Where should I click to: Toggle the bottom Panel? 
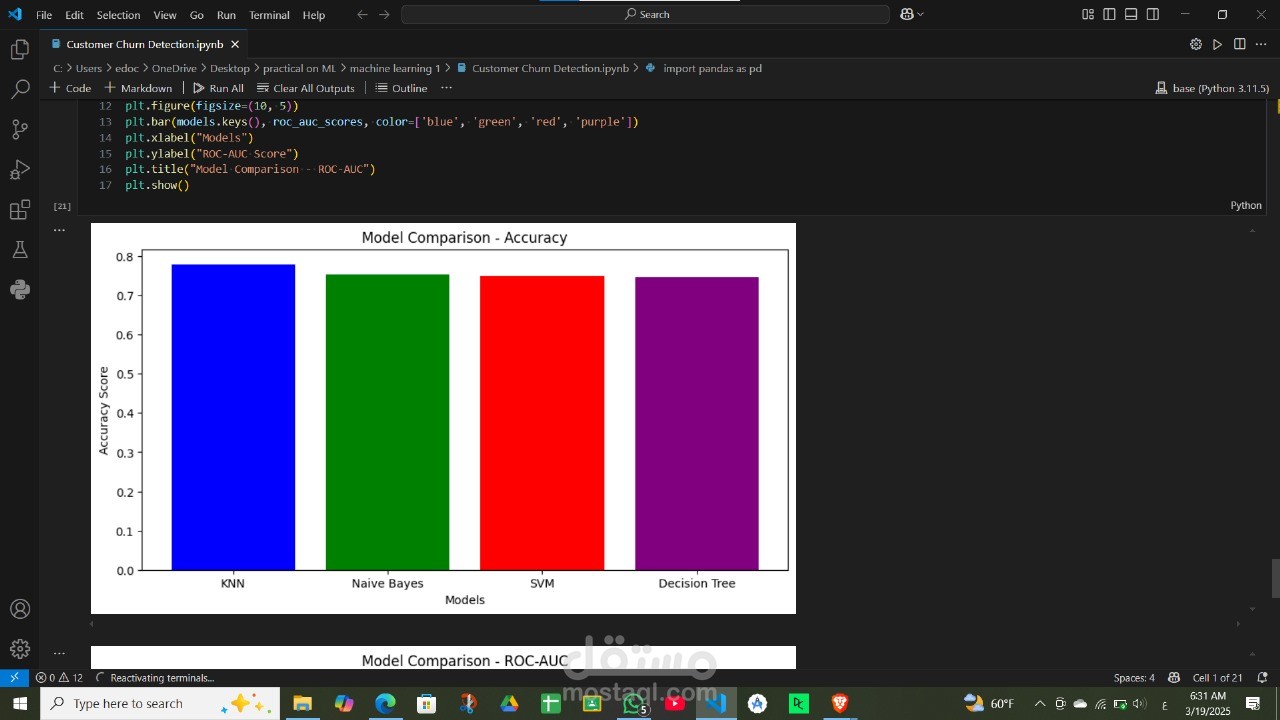(x=1131, y=14)
